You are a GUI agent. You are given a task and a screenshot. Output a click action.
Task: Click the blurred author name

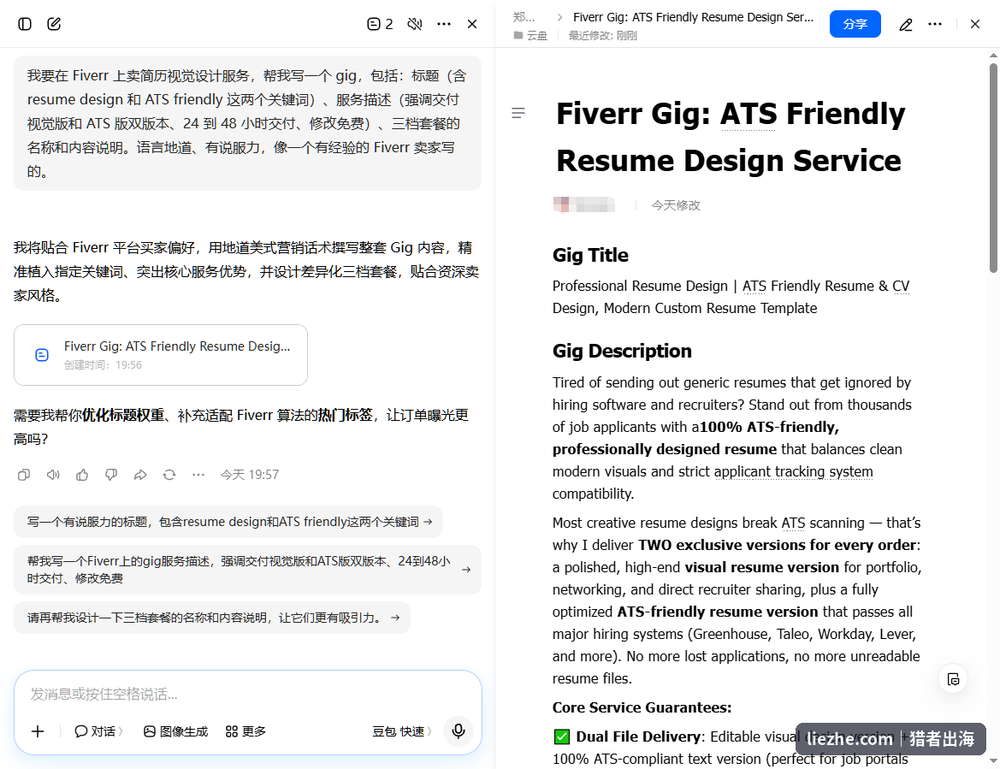point(584,205)
